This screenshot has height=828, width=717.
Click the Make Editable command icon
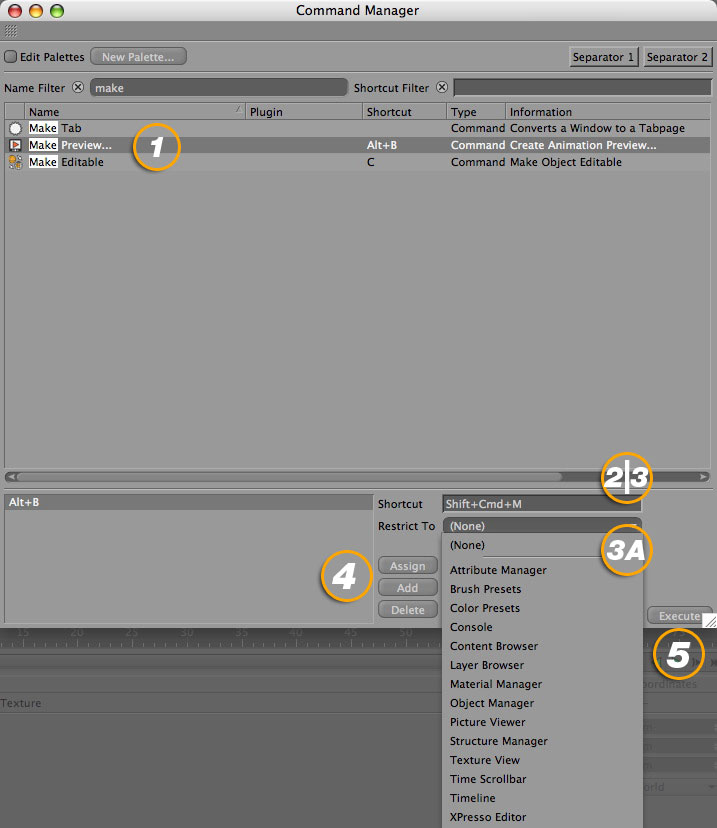15,162
